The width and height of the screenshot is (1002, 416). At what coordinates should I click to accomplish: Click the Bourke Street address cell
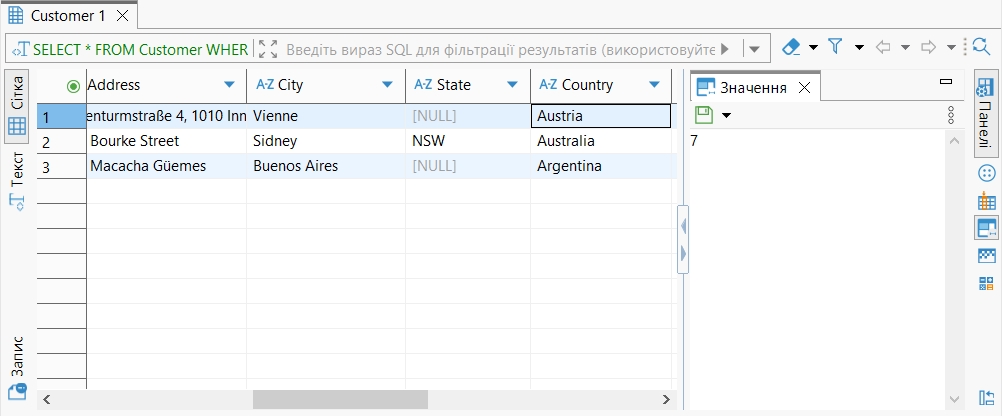click(166, 141)
